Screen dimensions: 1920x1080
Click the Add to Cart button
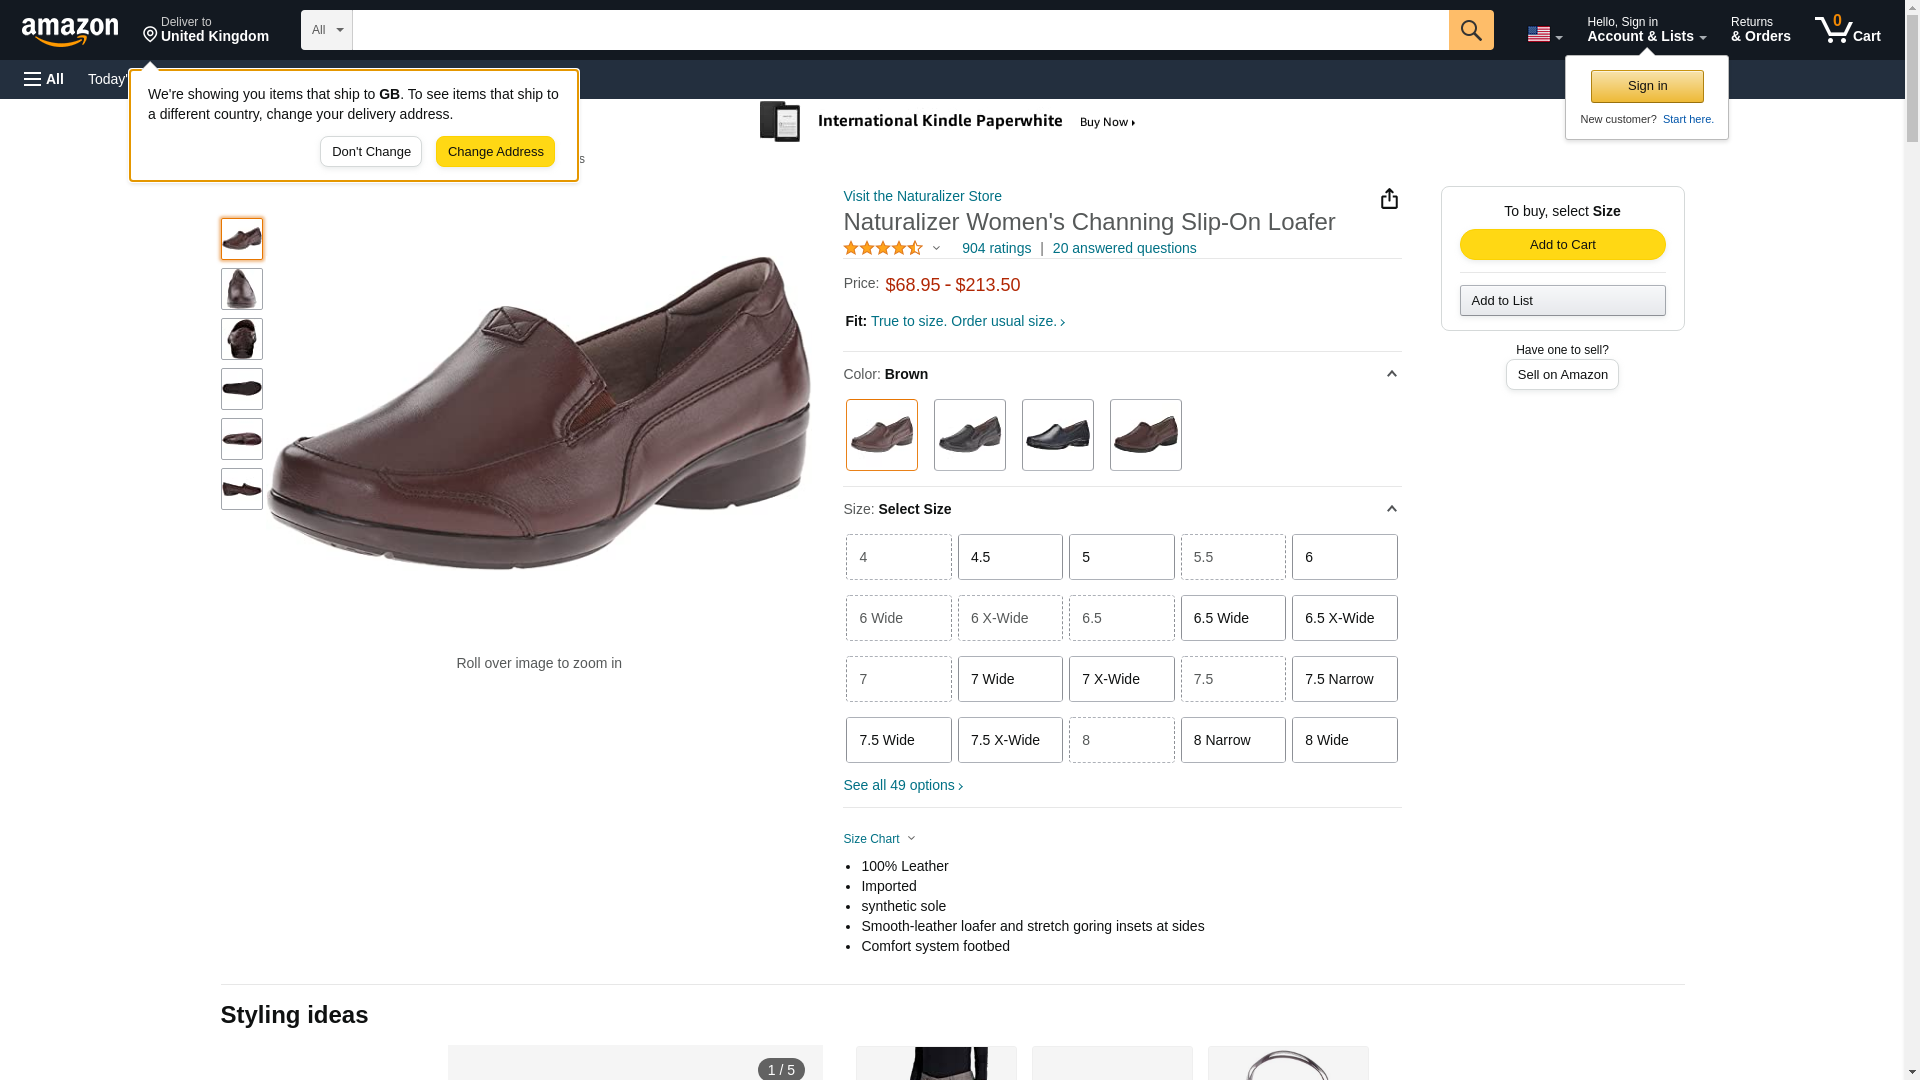pyautogui.click(x=1562, y=245)
